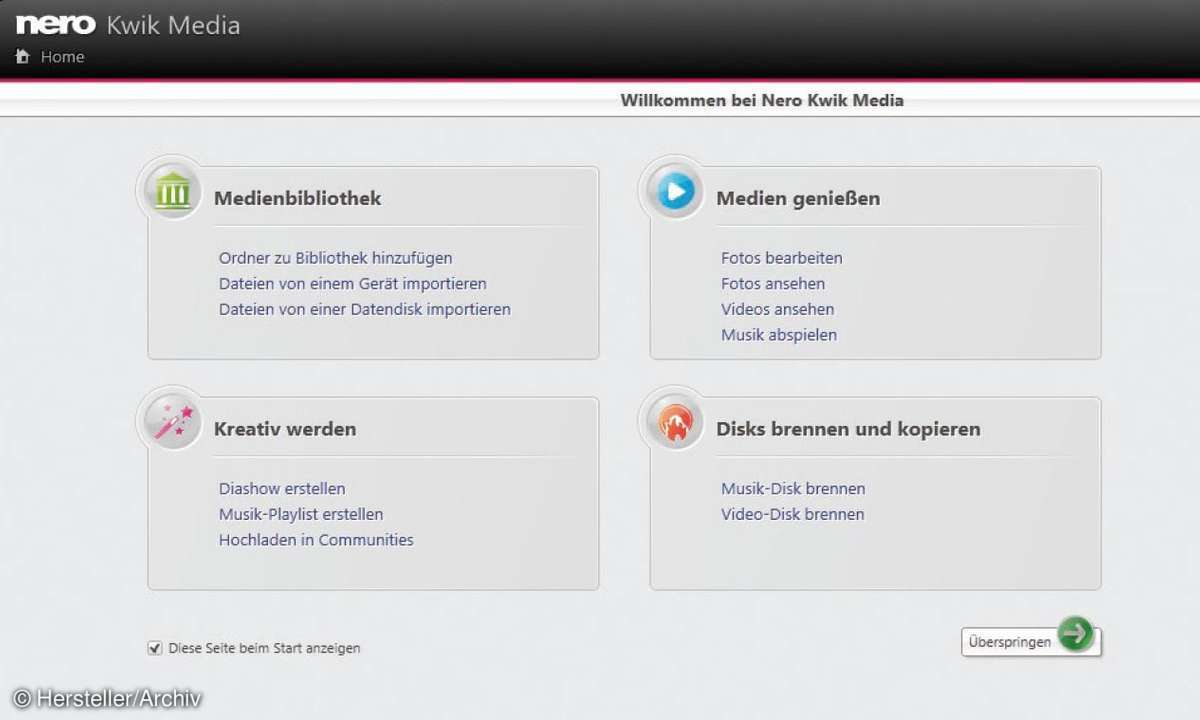Click the blue play icon for Medien genießen
1200x720 pixels.
click(x=675, y=190)
